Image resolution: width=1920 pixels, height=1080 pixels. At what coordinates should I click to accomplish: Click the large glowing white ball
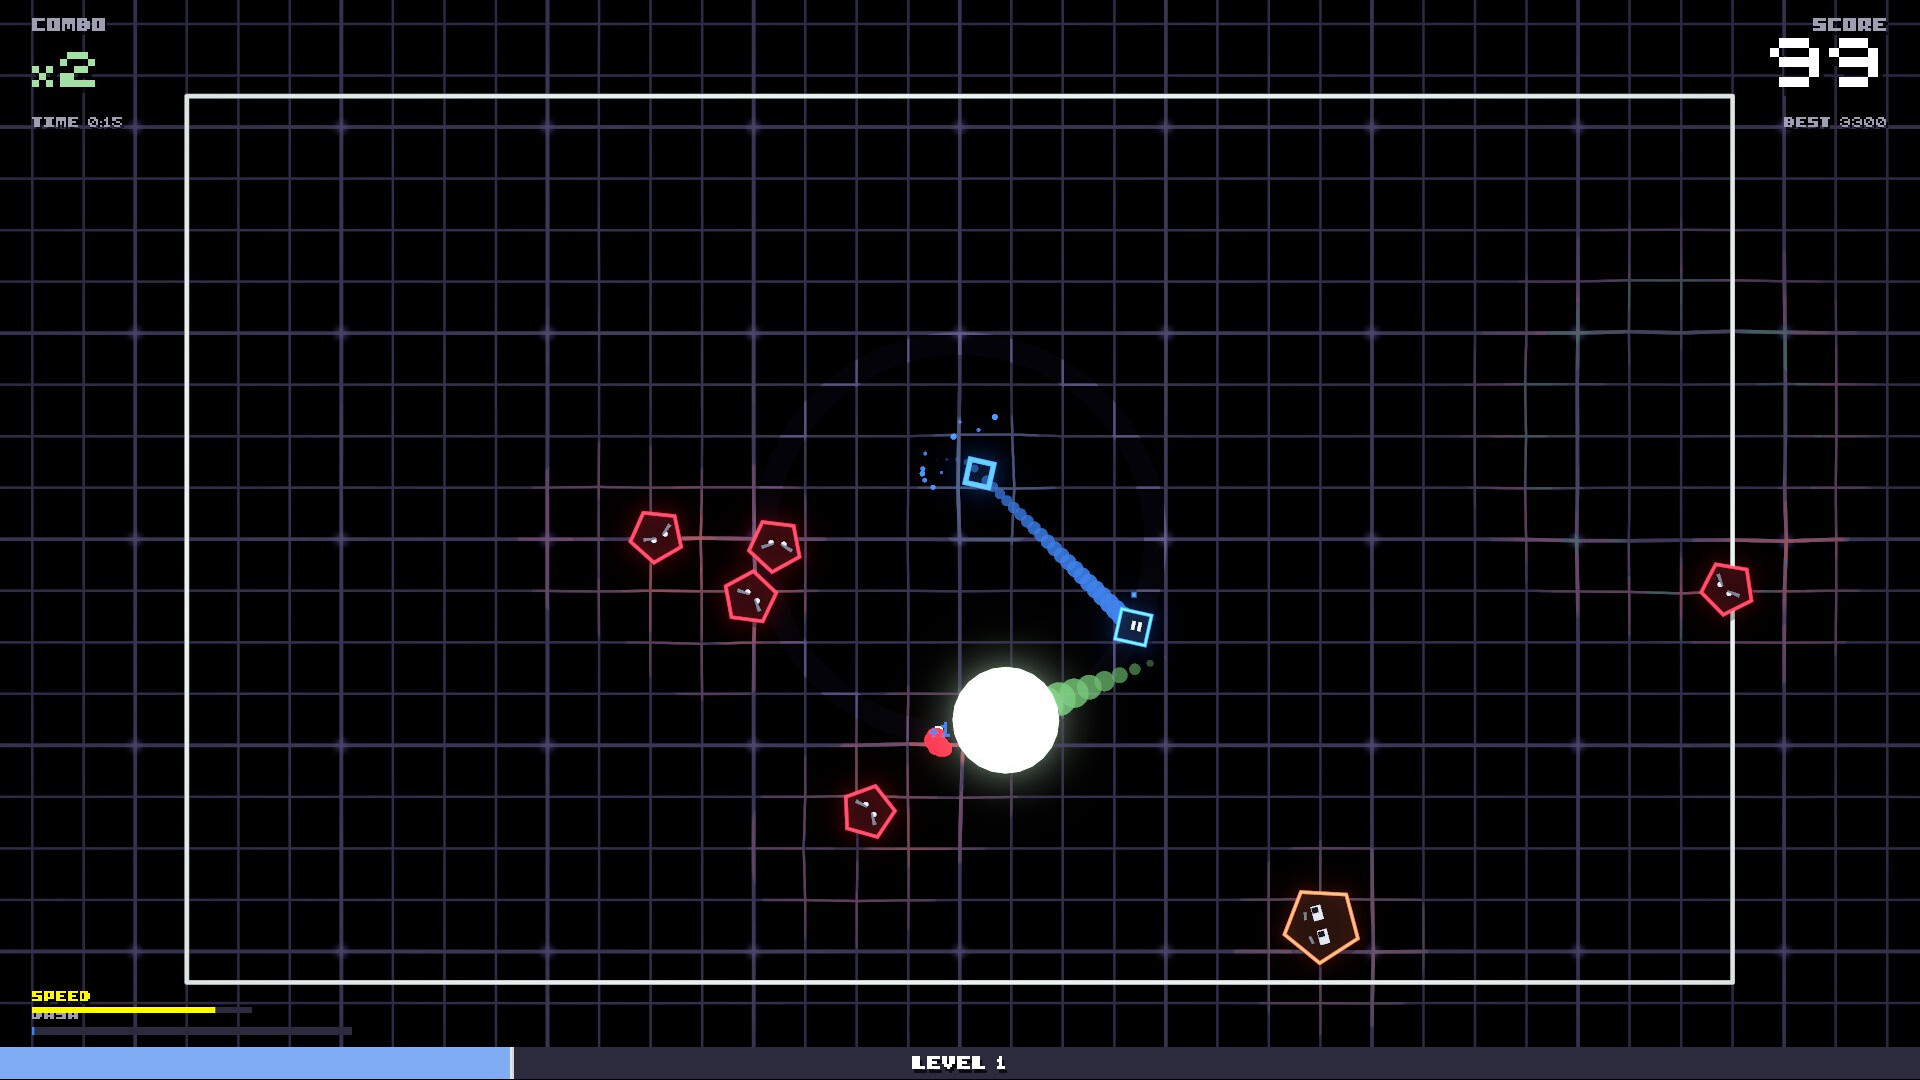1005,720
